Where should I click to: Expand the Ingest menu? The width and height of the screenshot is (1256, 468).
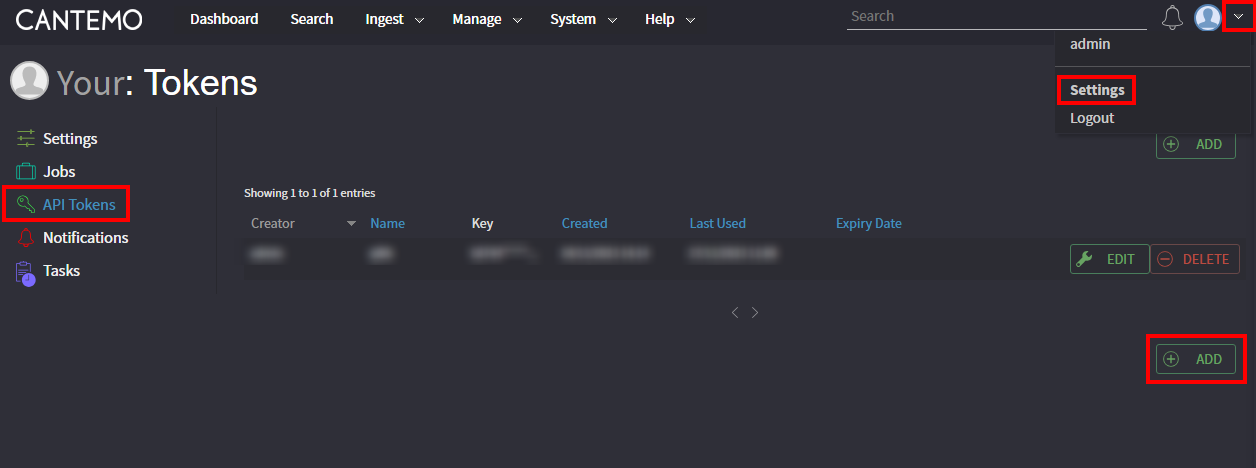pos(394,19)
